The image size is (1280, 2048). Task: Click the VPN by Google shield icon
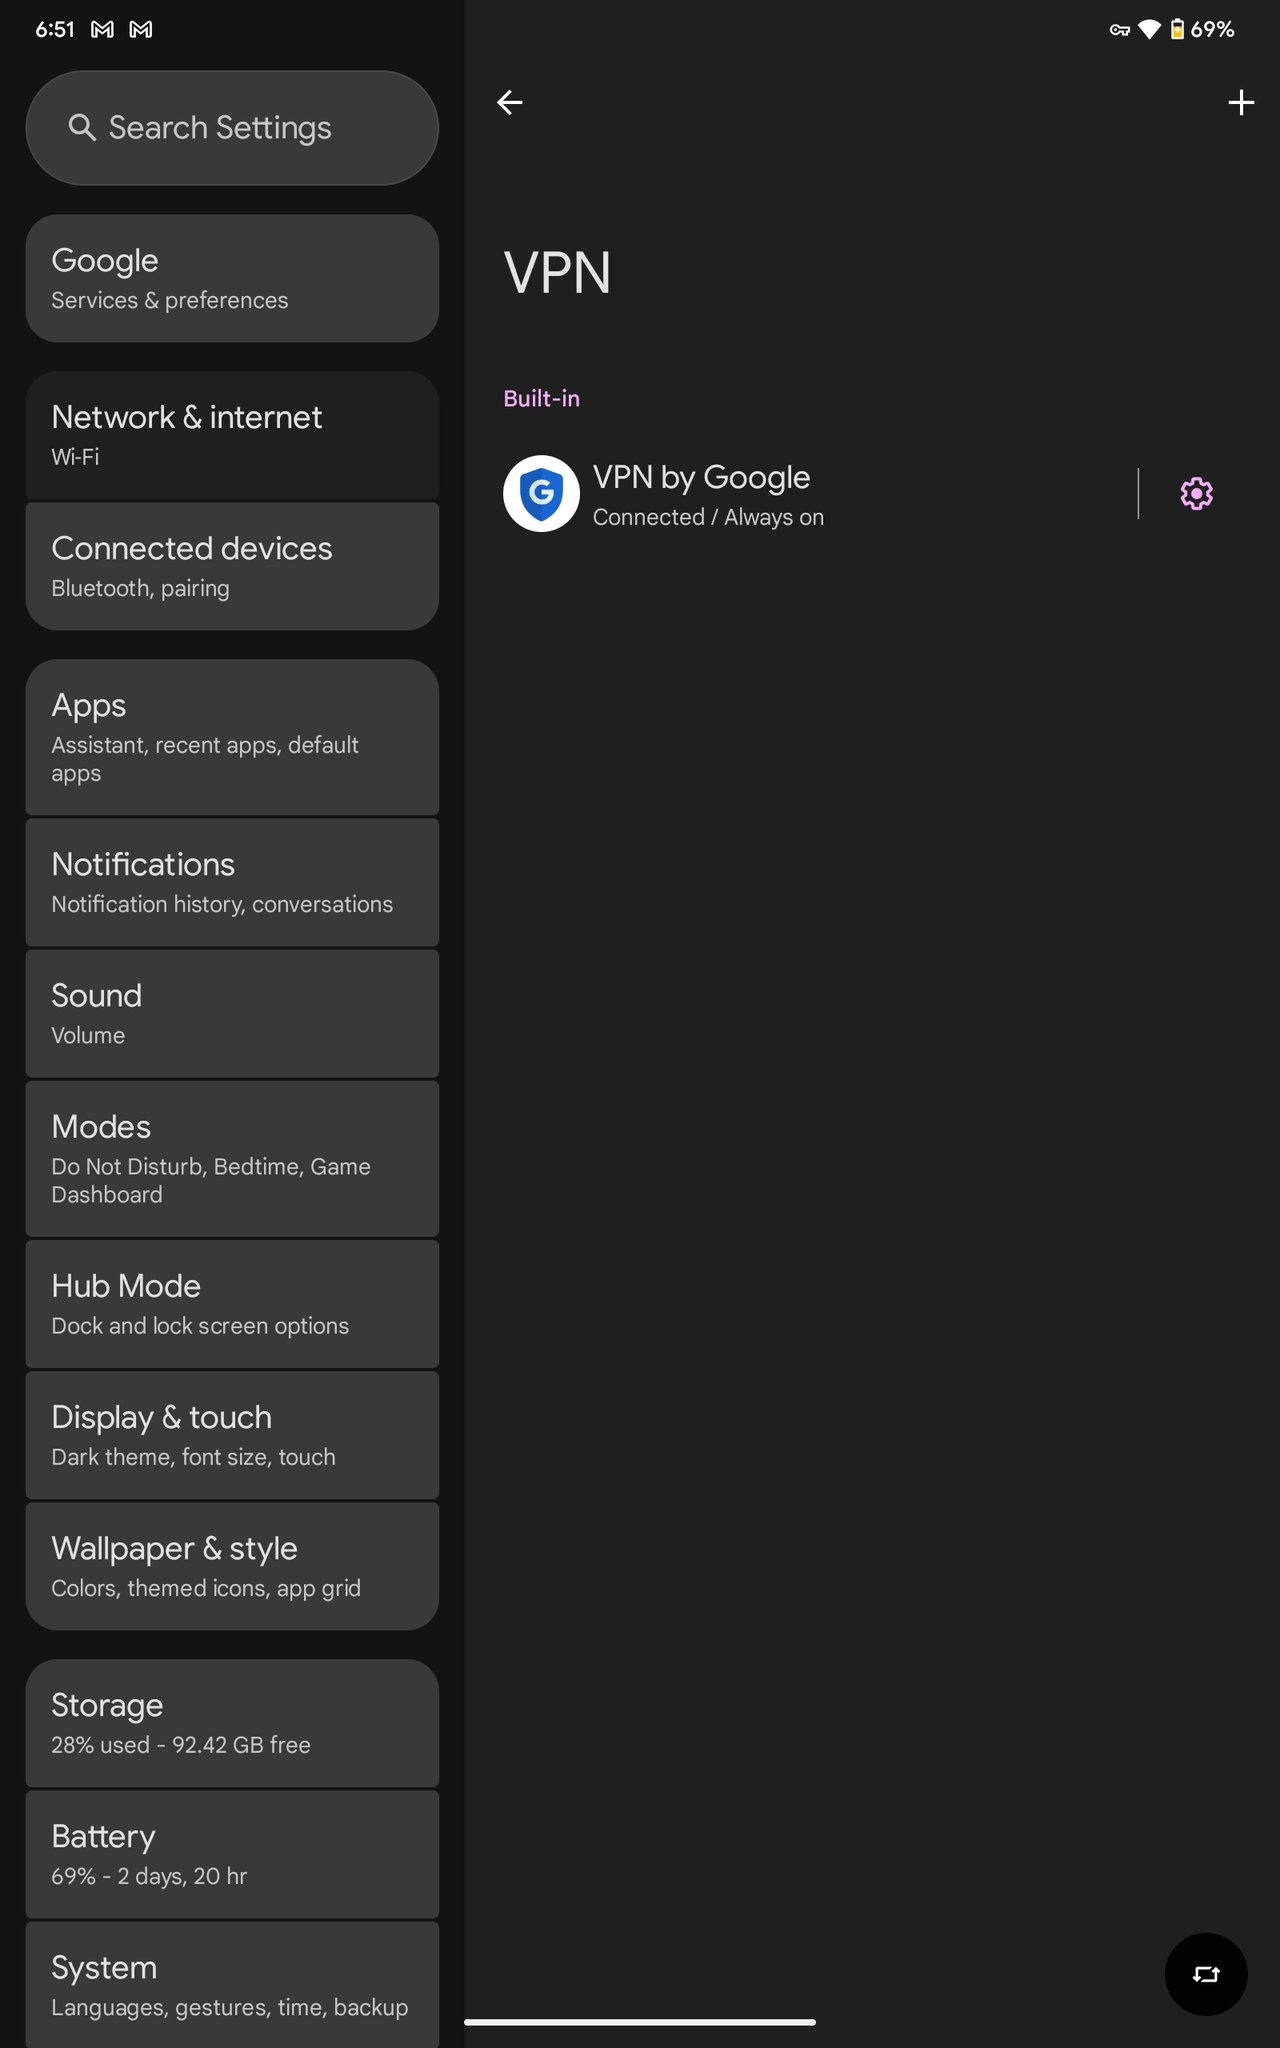[541, 494]
